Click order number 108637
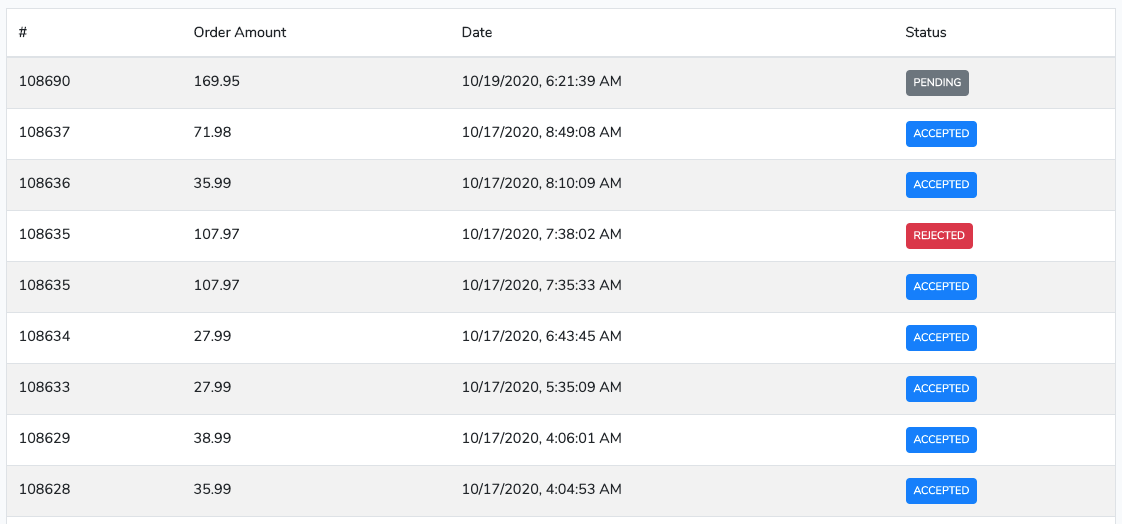The width and height of the screenshot is (1122, 524). (45, 132)
